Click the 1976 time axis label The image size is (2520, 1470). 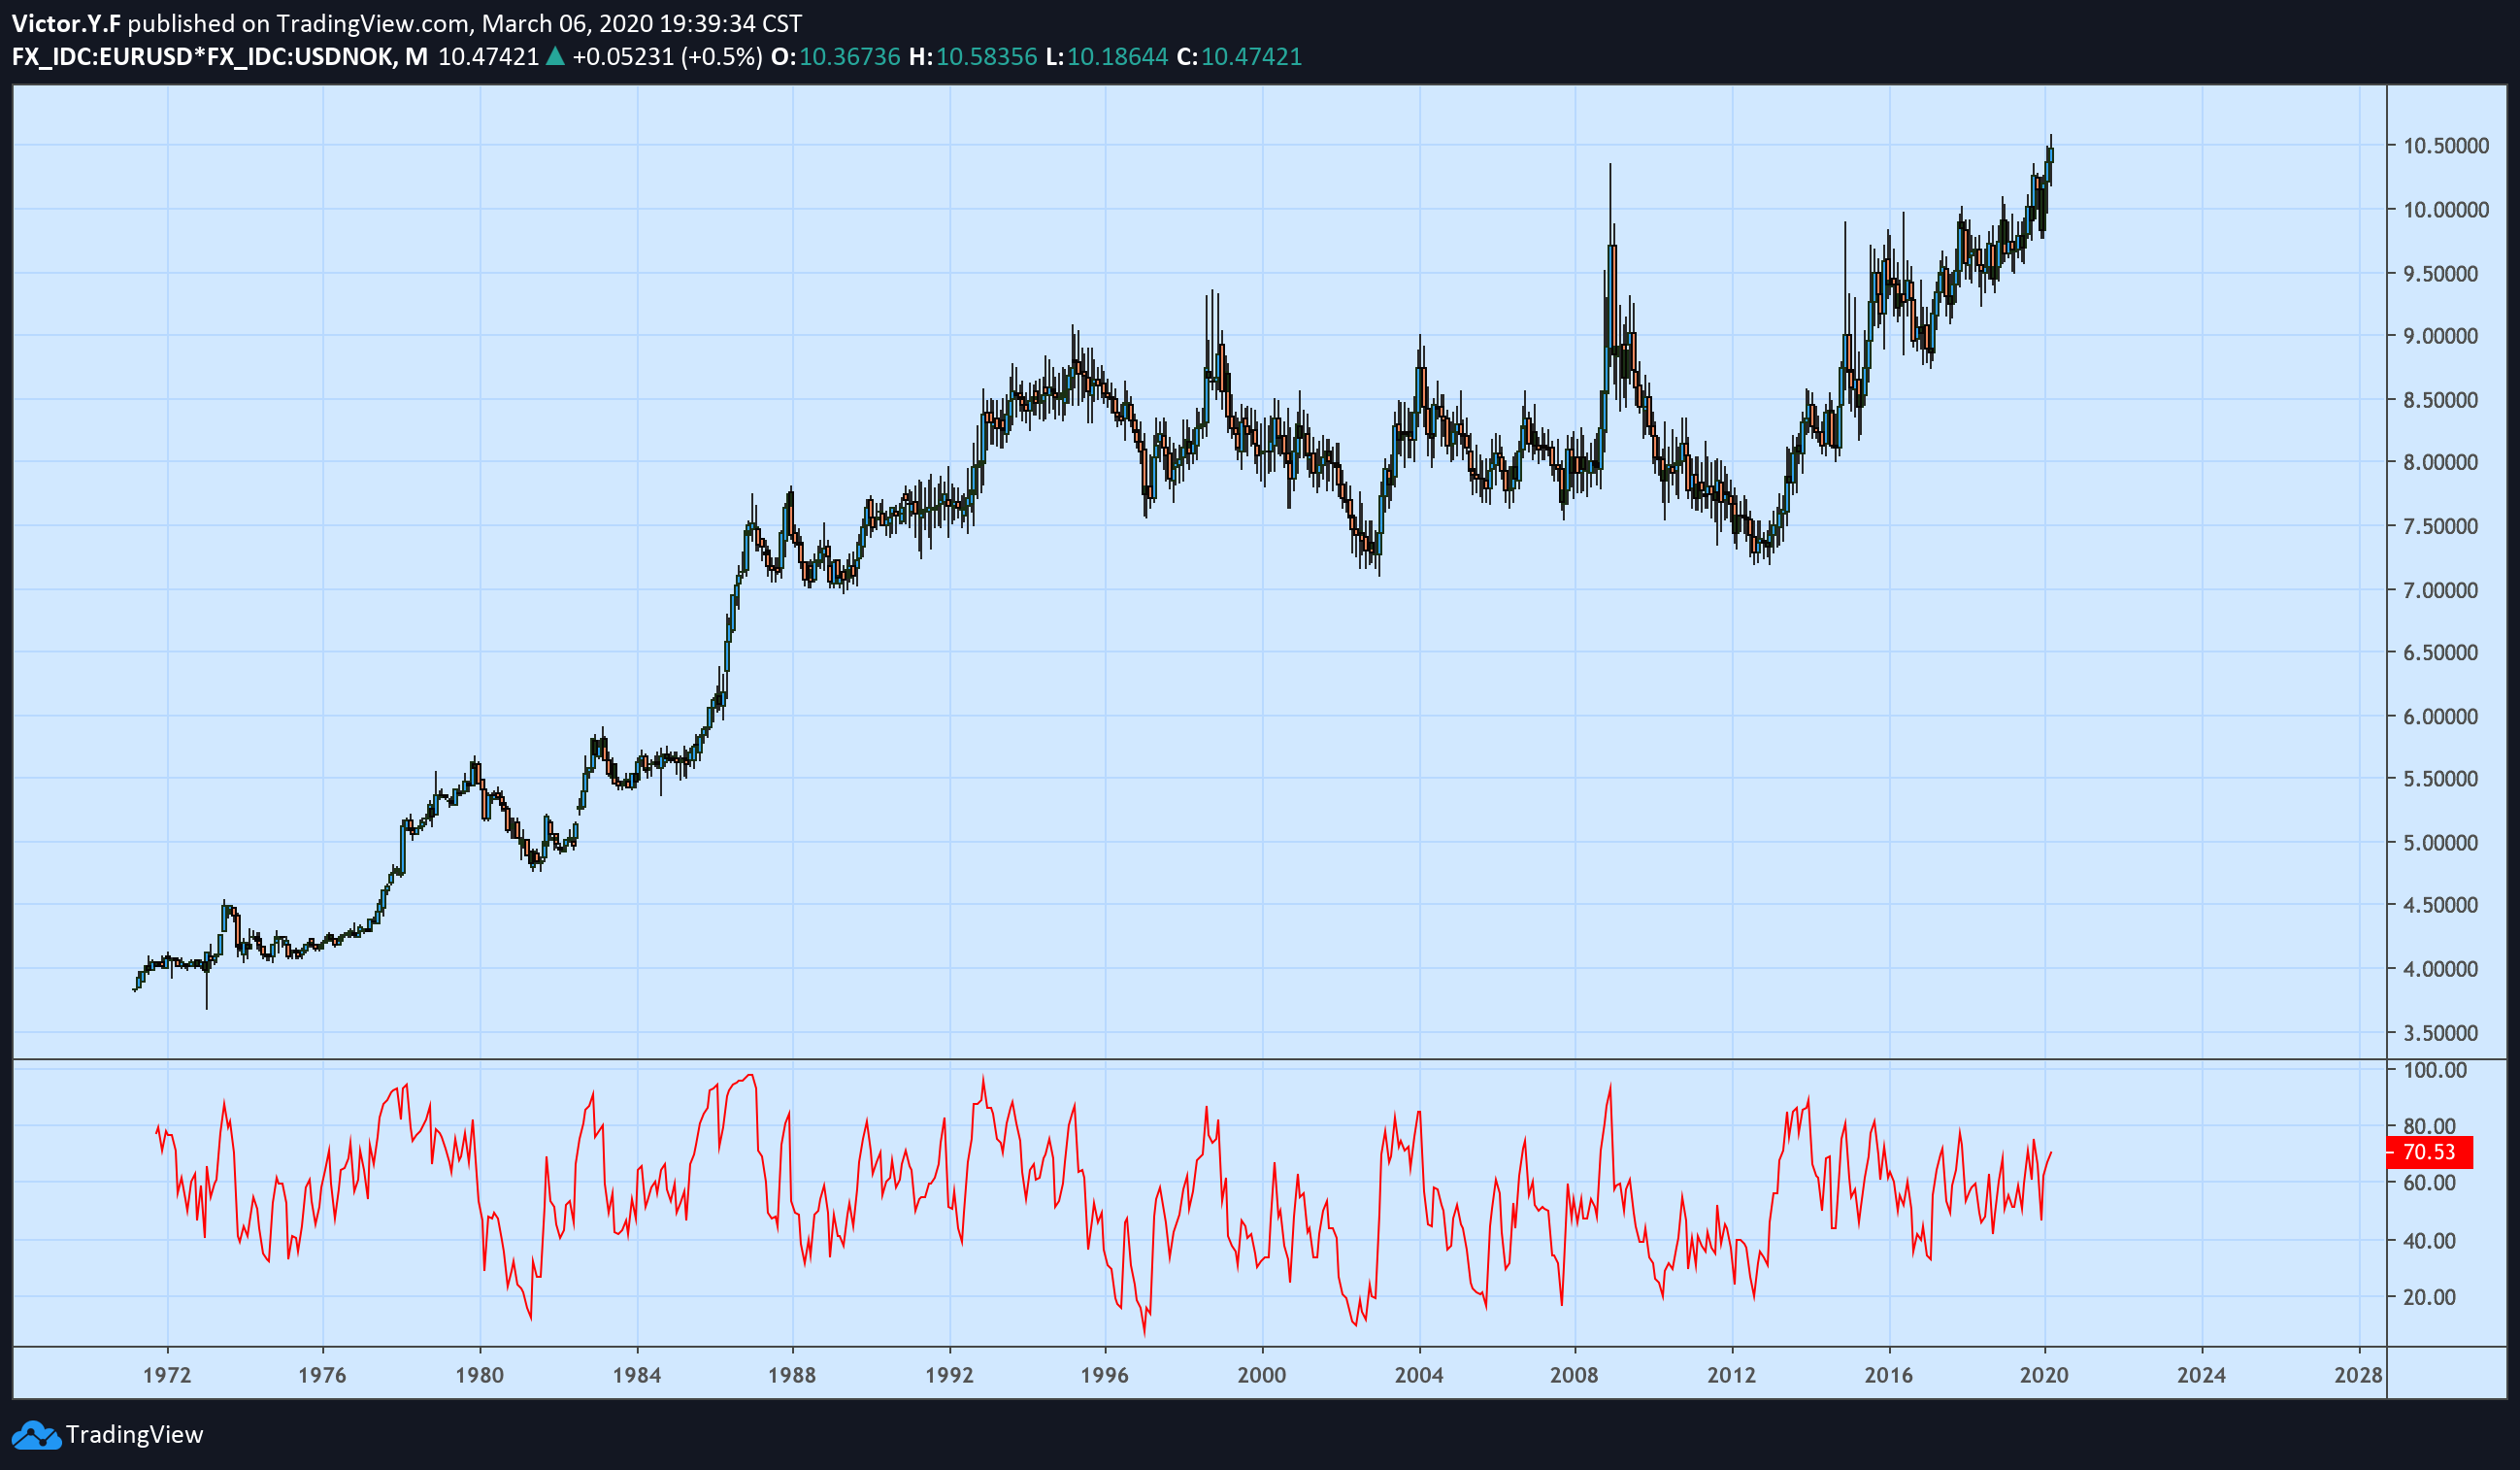322,1375
